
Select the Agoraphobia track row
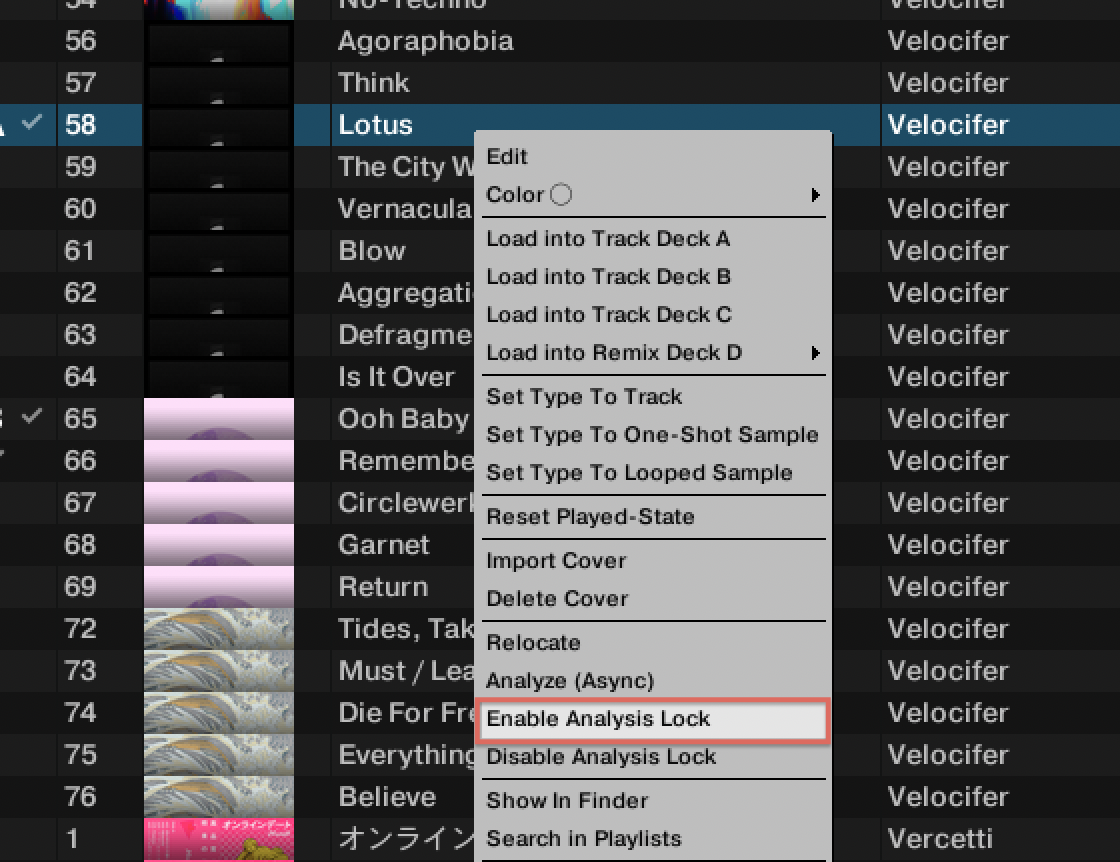560,41
